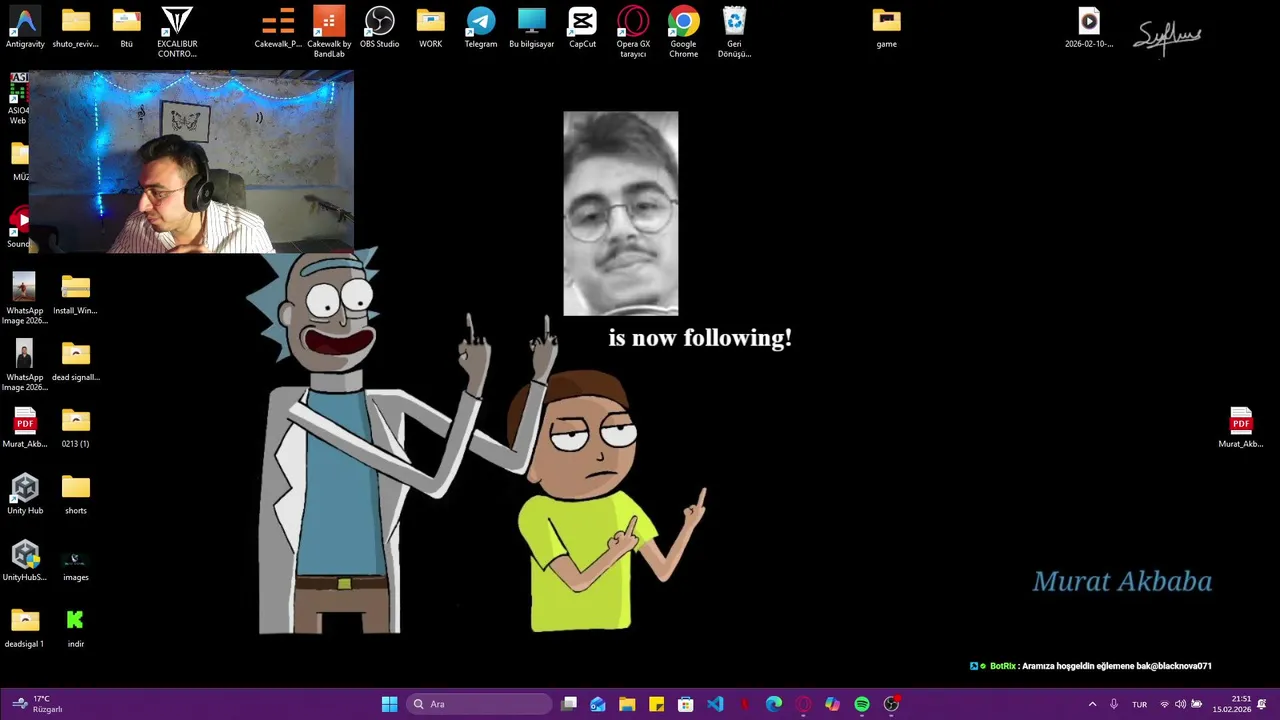1280x720 pixels.
Task: Launch Cakewalk by BandLab
Action: 329,32
